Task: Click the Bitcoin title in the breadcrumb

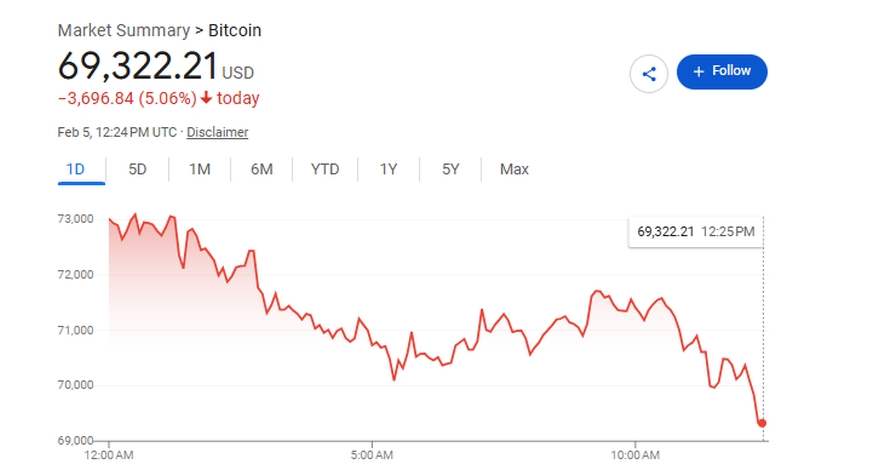Action: tap(235, 30)
